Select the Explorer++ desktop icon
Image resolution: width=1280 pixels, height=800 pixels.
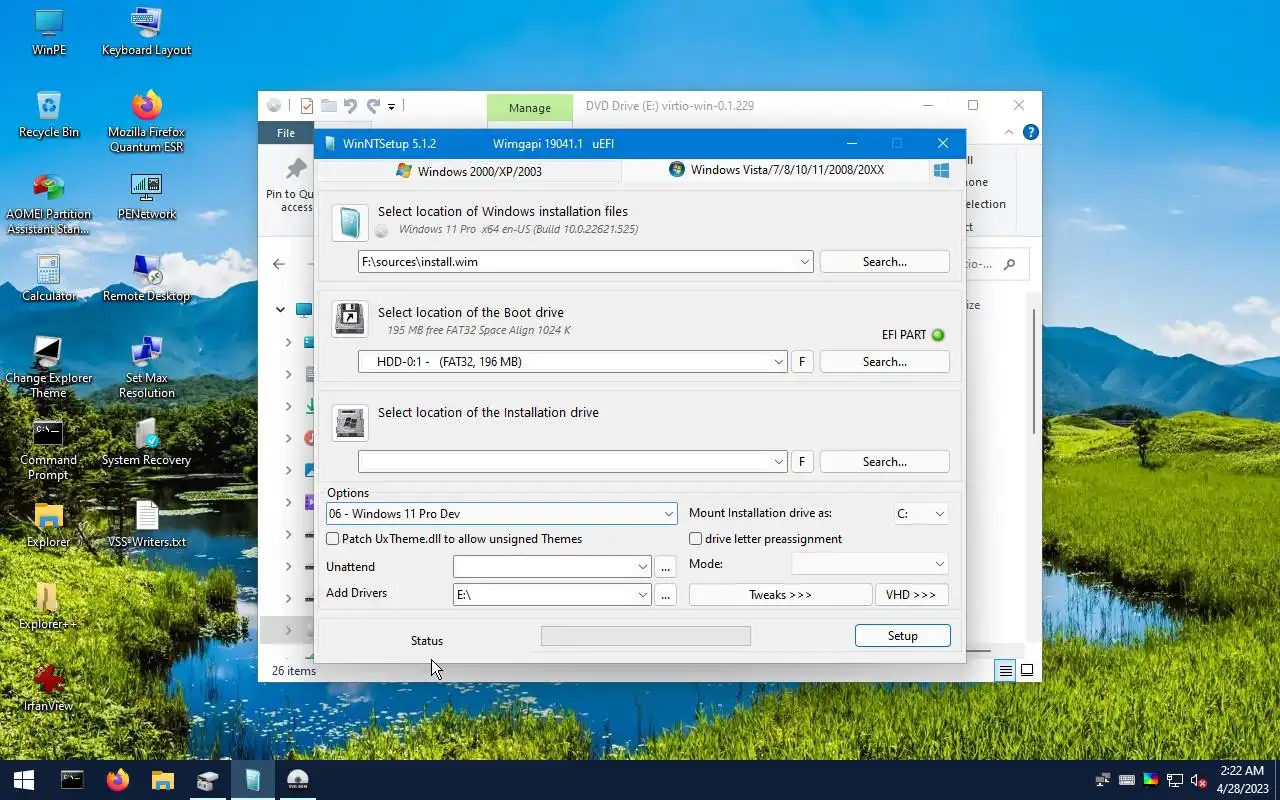48,606
